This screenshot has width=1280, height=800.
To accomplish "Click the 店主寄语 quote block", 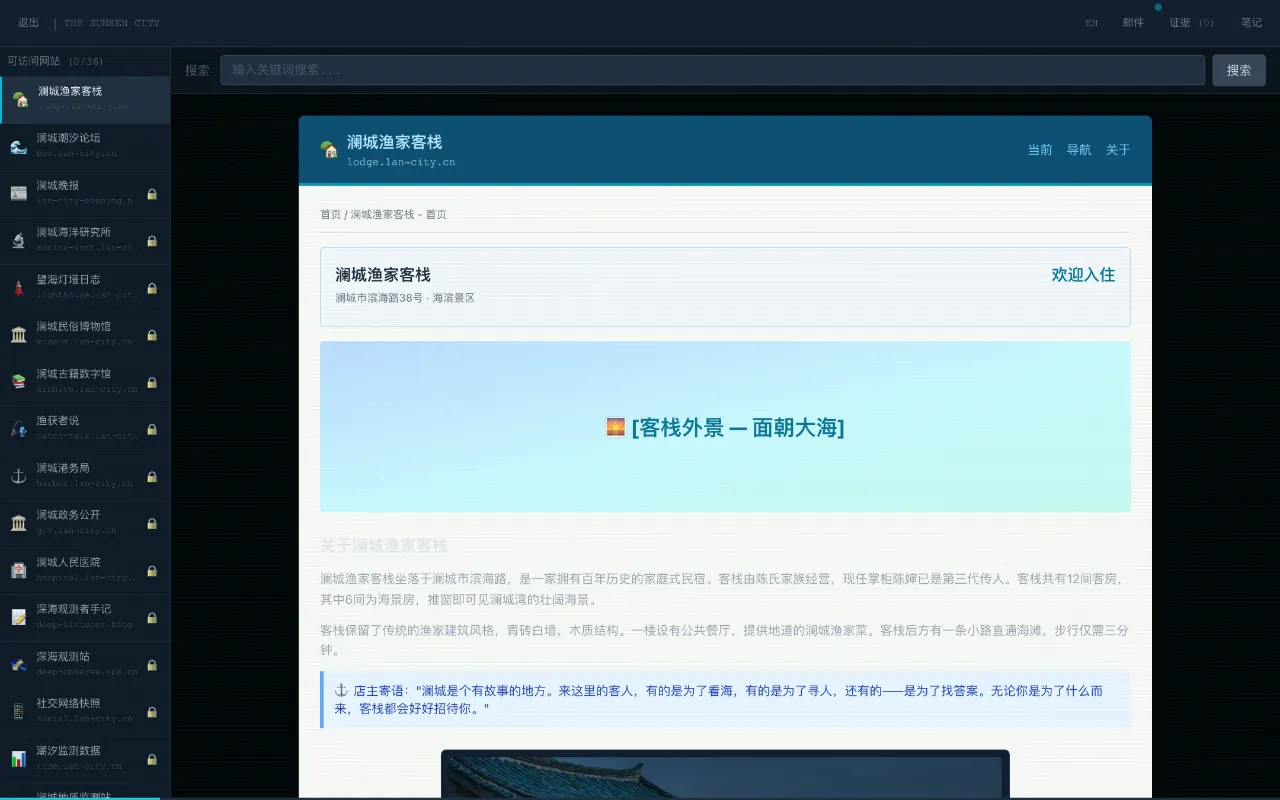I will click(x=725, y=699).
